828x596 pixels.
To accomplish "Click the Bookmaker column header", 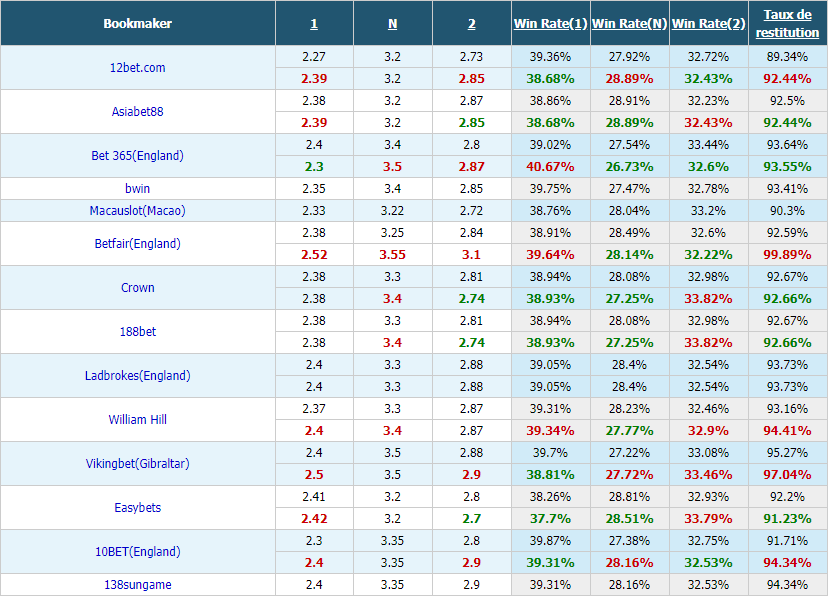I will tap(137, 23).
